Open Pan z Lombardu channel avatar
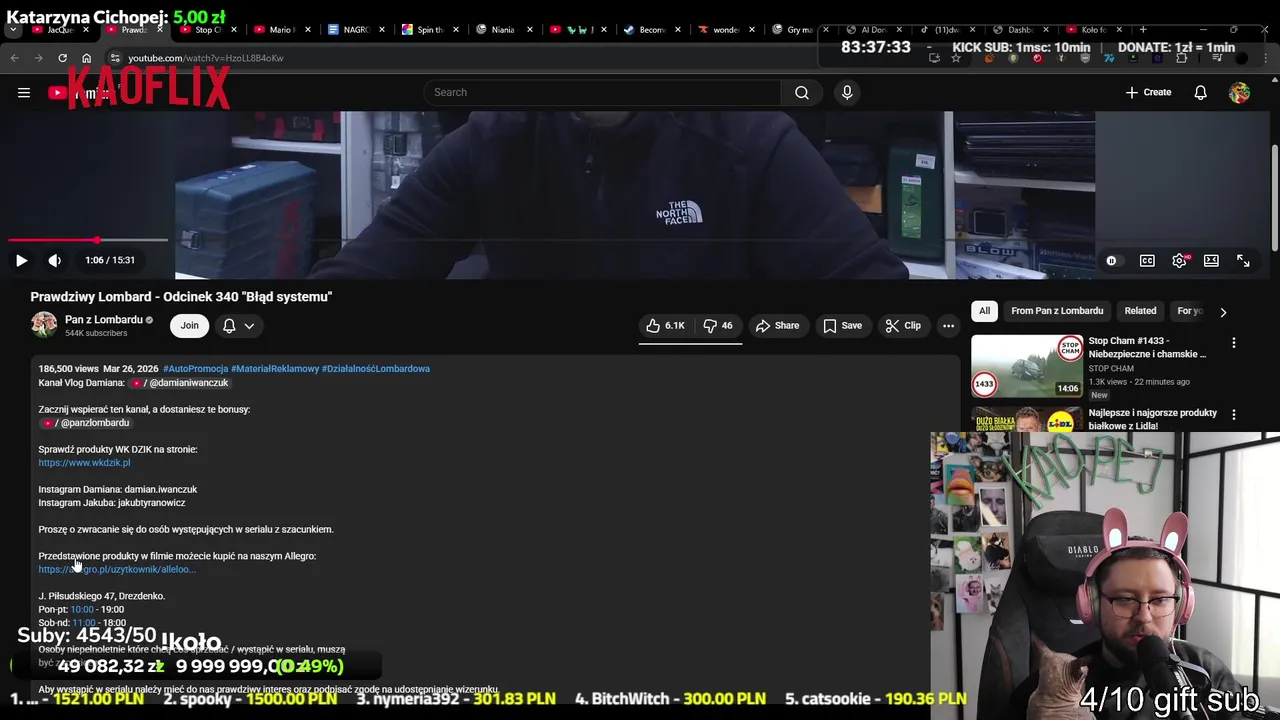This screenshot has width=1280, height=720. click(44, 325)
